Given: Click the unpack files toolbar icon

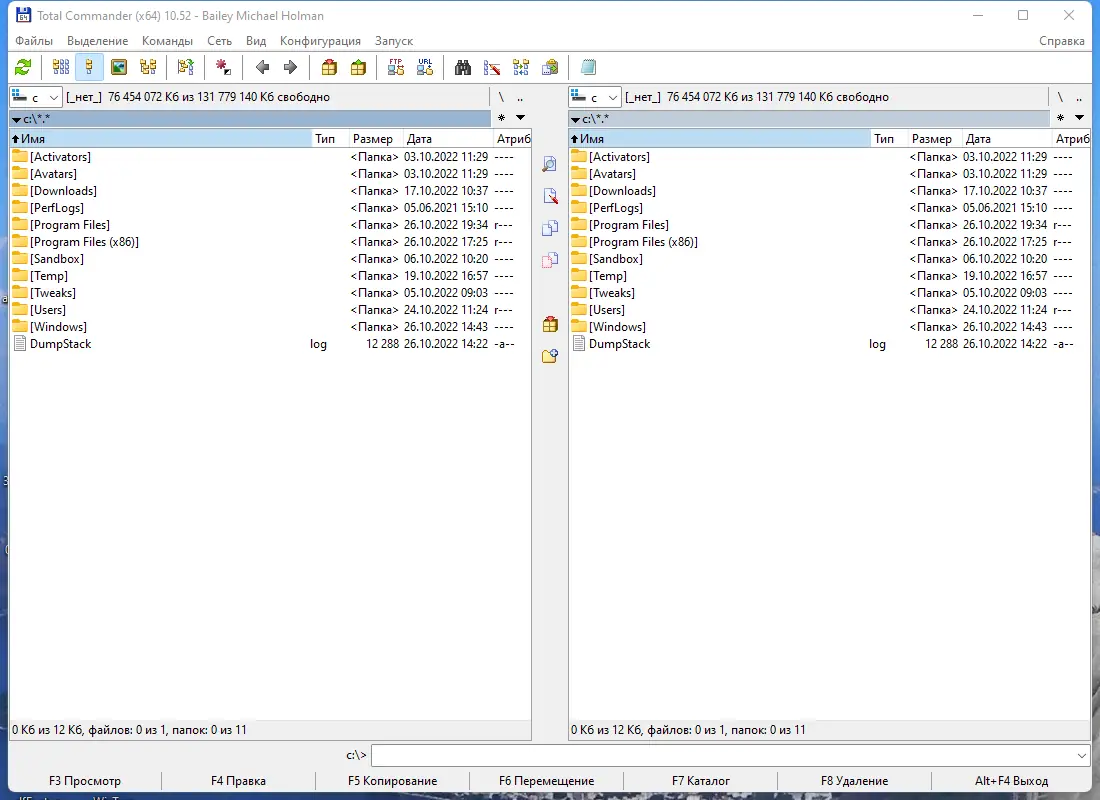Looking at the screenshot, I should click(x=358, y=67).
